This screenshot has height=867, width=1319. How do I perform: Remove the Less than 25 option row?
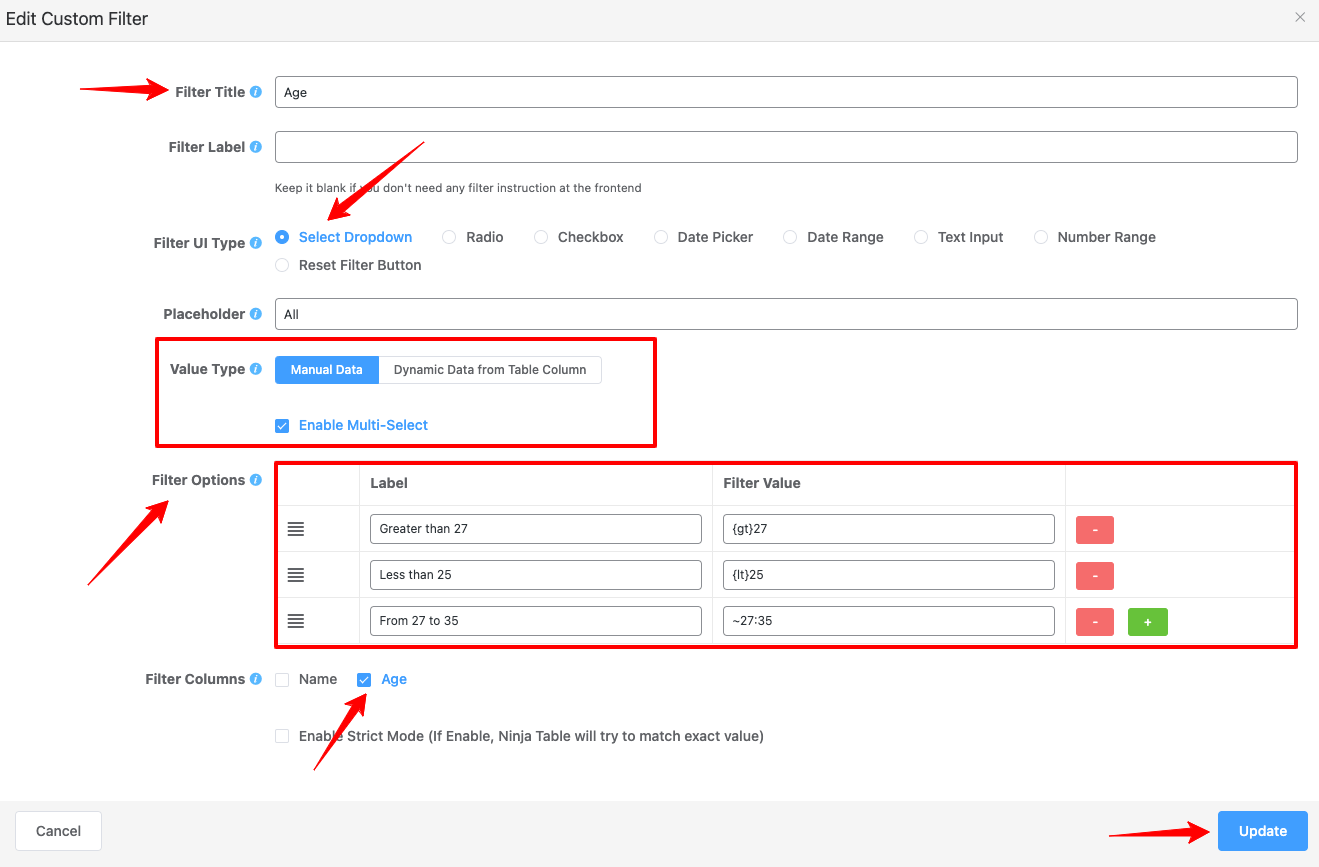pyautogui.click(x=1095, y=575)
